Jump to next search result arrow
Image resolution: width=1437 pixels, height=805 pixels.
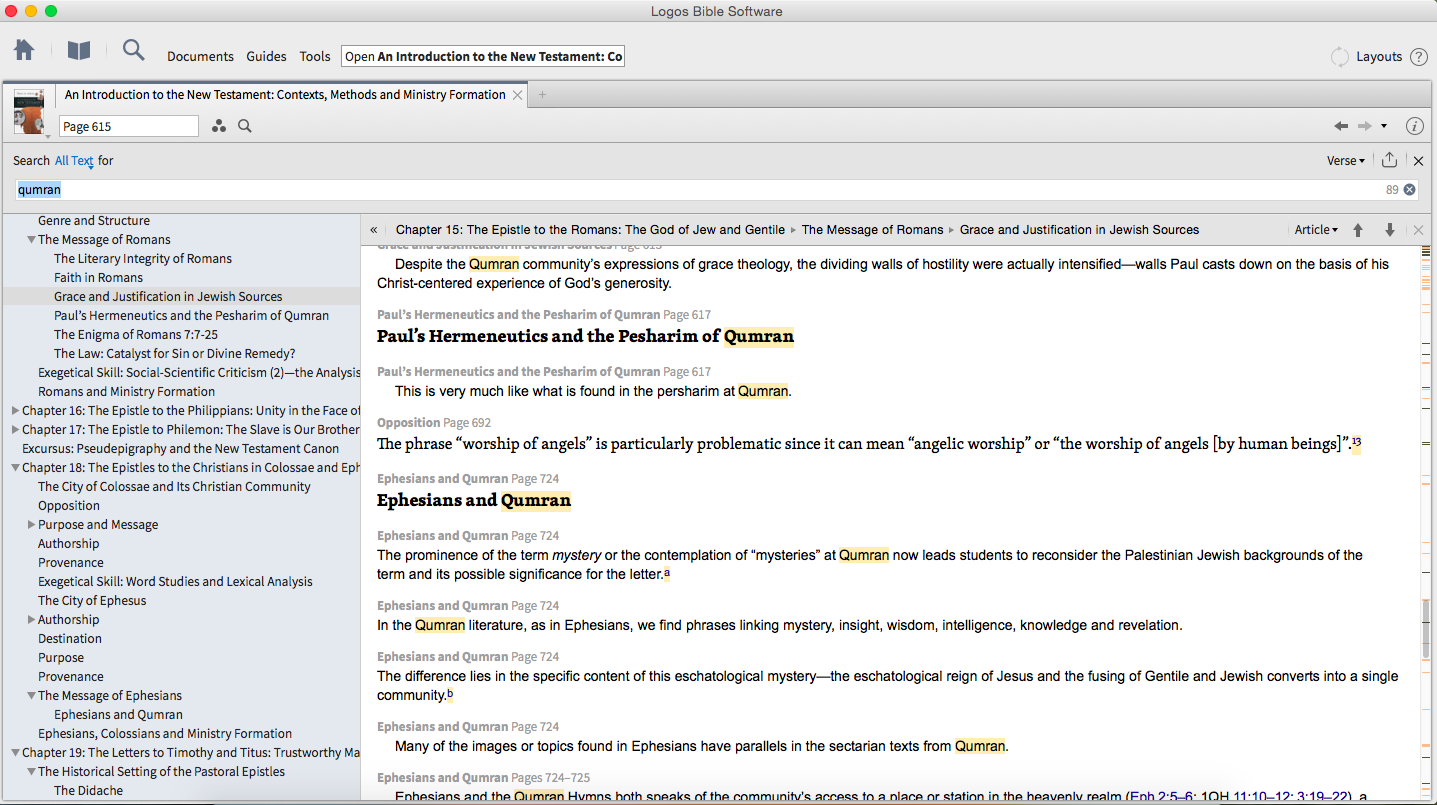pos(1389,230)
